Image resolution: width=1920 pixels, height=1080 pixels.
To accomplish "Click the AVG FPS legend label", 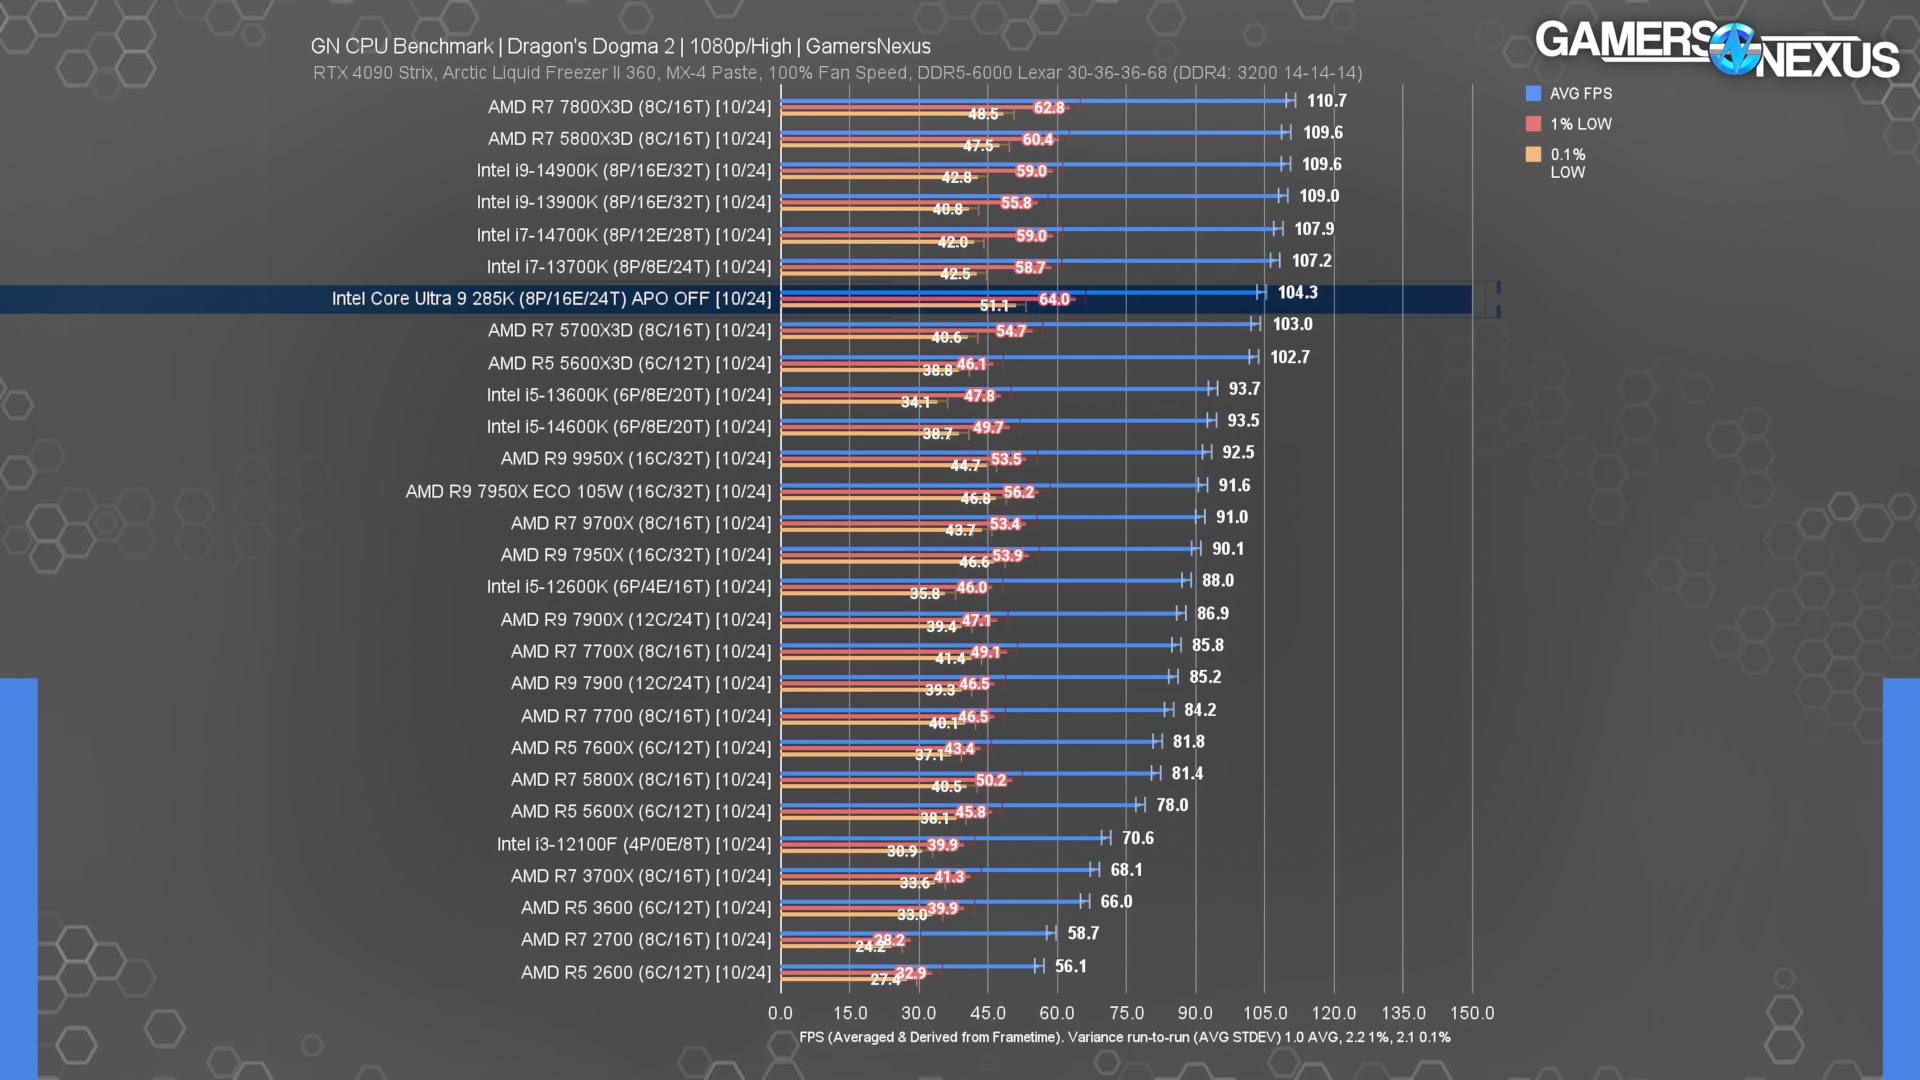I will (x=1581, y=93).
